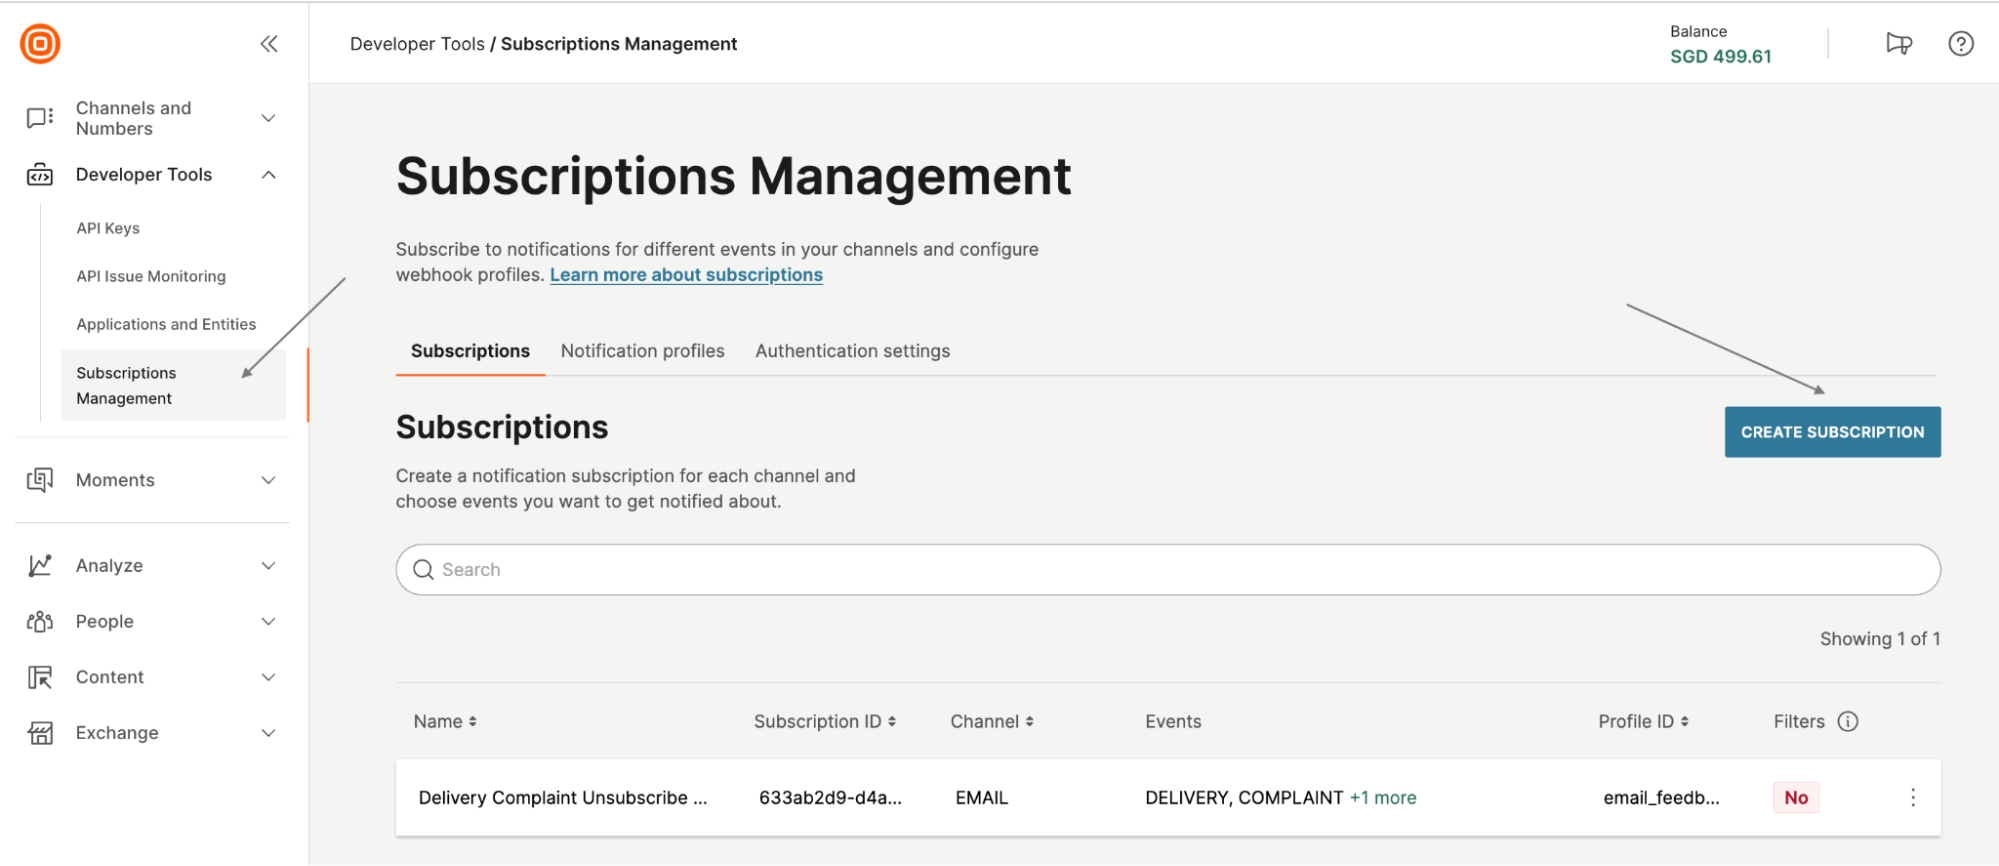Open Learn more about subscriptions link

686,275
